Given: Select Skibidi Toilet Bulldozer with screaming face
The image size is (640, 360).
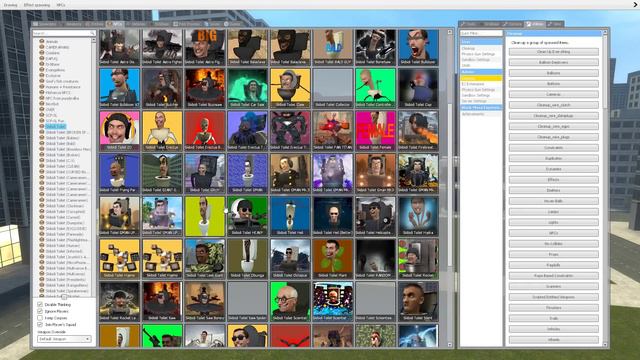Looking at the screenshot, I should point(418,47).
